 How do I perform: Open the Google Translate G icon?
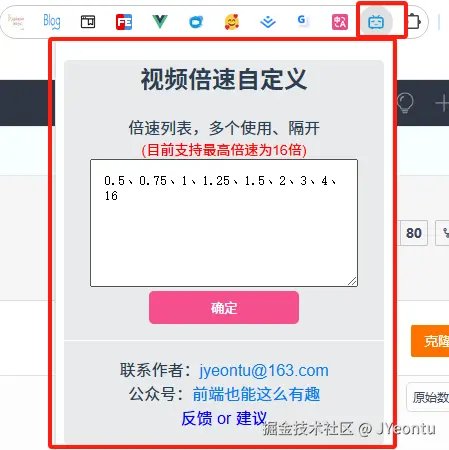tap(302, 21)
